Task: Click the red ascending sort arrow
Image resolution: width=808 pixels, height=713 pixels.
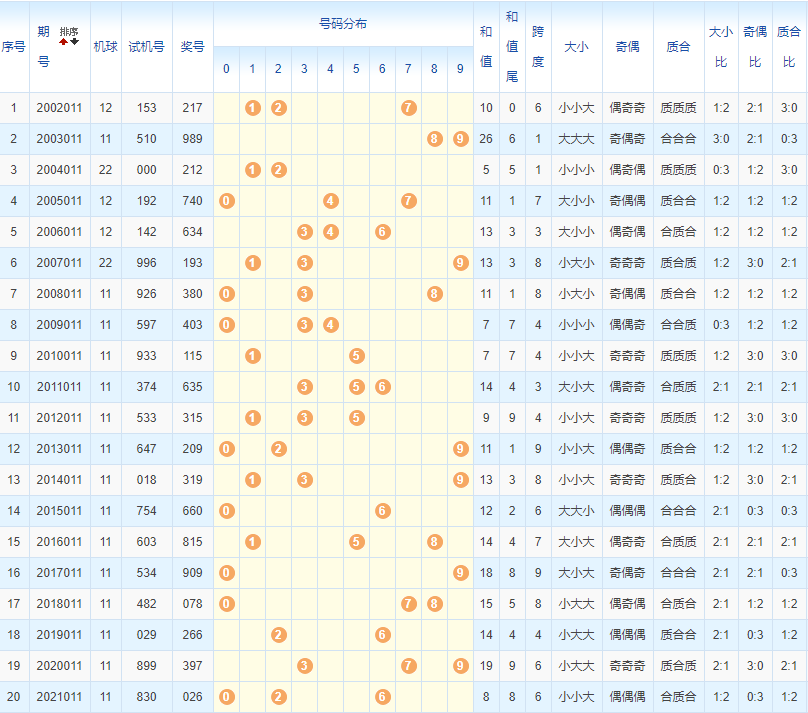Action: (63, 42)
